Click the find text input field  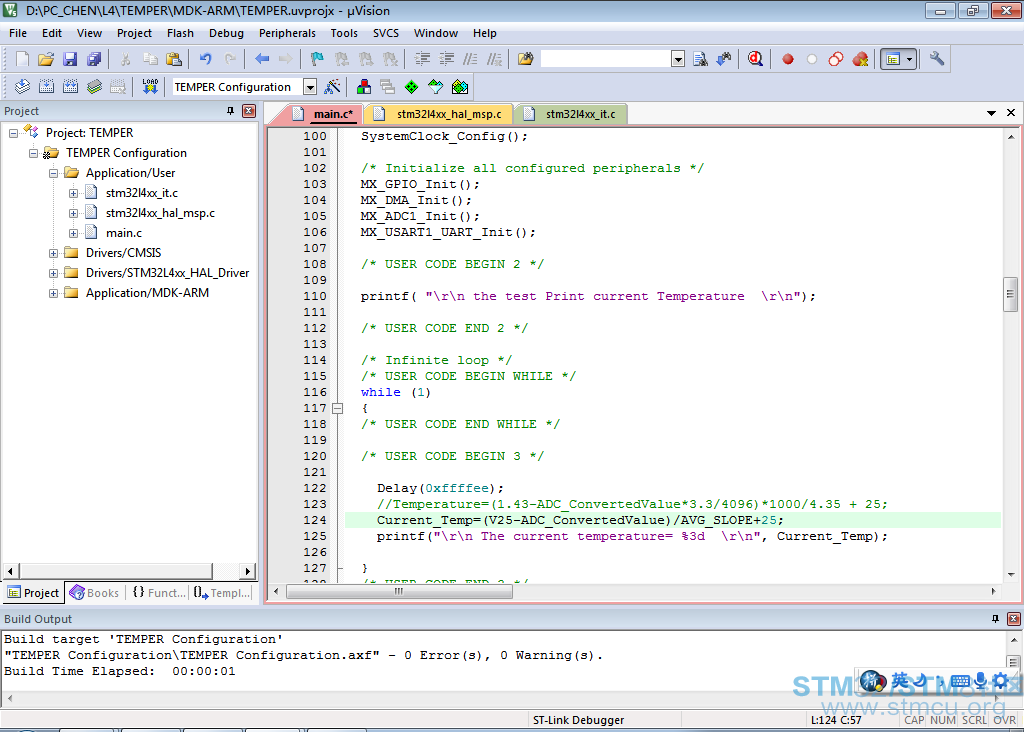click(x=606, y=59)
